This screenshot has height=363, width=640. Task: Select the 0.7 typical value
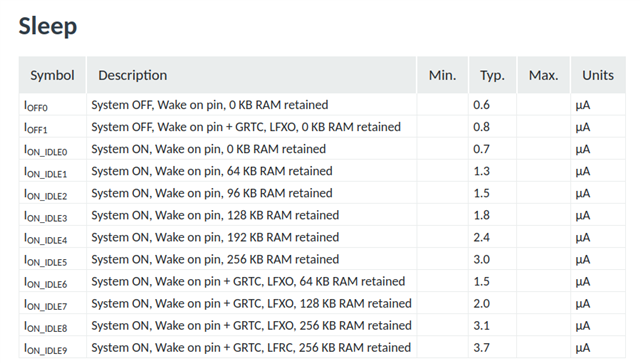coord(481,149)
